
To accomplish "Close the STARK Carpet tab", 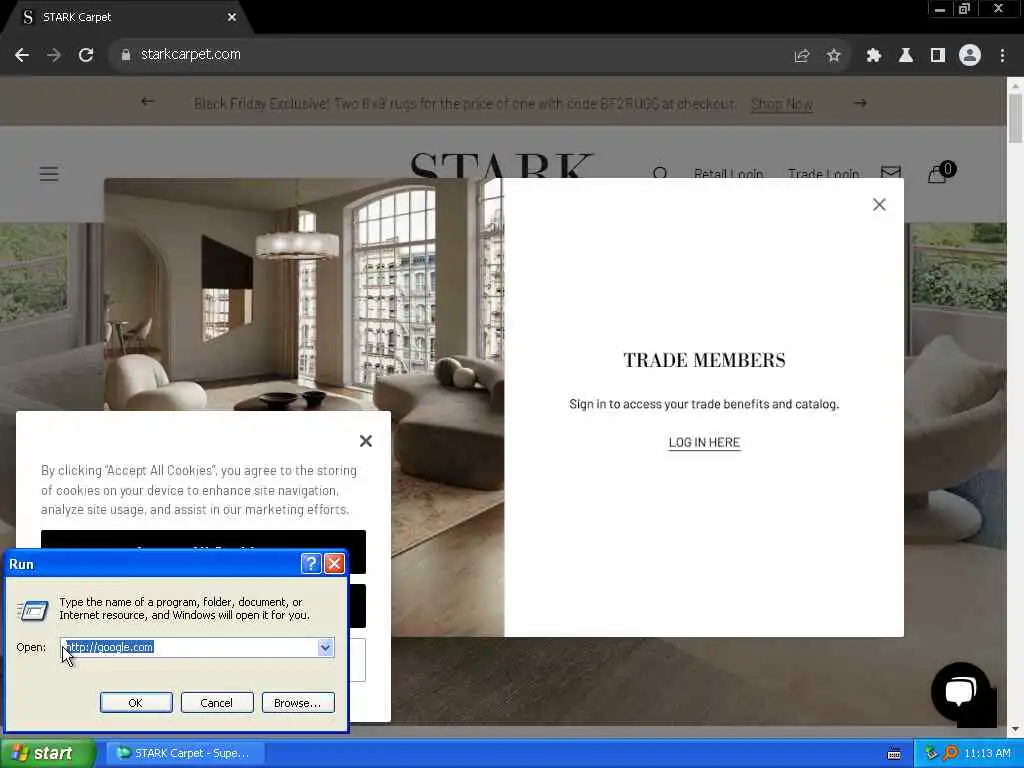I will click(x=232, y=18).
